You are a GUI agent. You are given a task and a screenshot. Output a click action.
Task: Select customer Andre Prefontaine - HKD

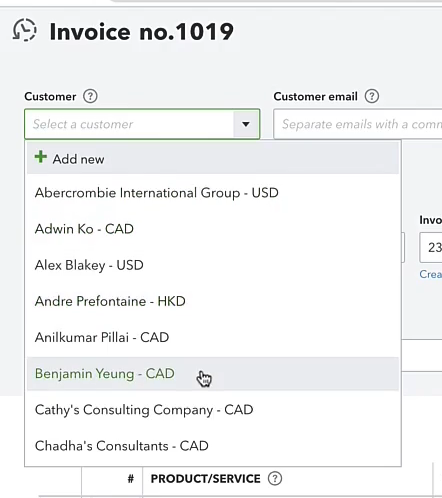click(213, 301)
